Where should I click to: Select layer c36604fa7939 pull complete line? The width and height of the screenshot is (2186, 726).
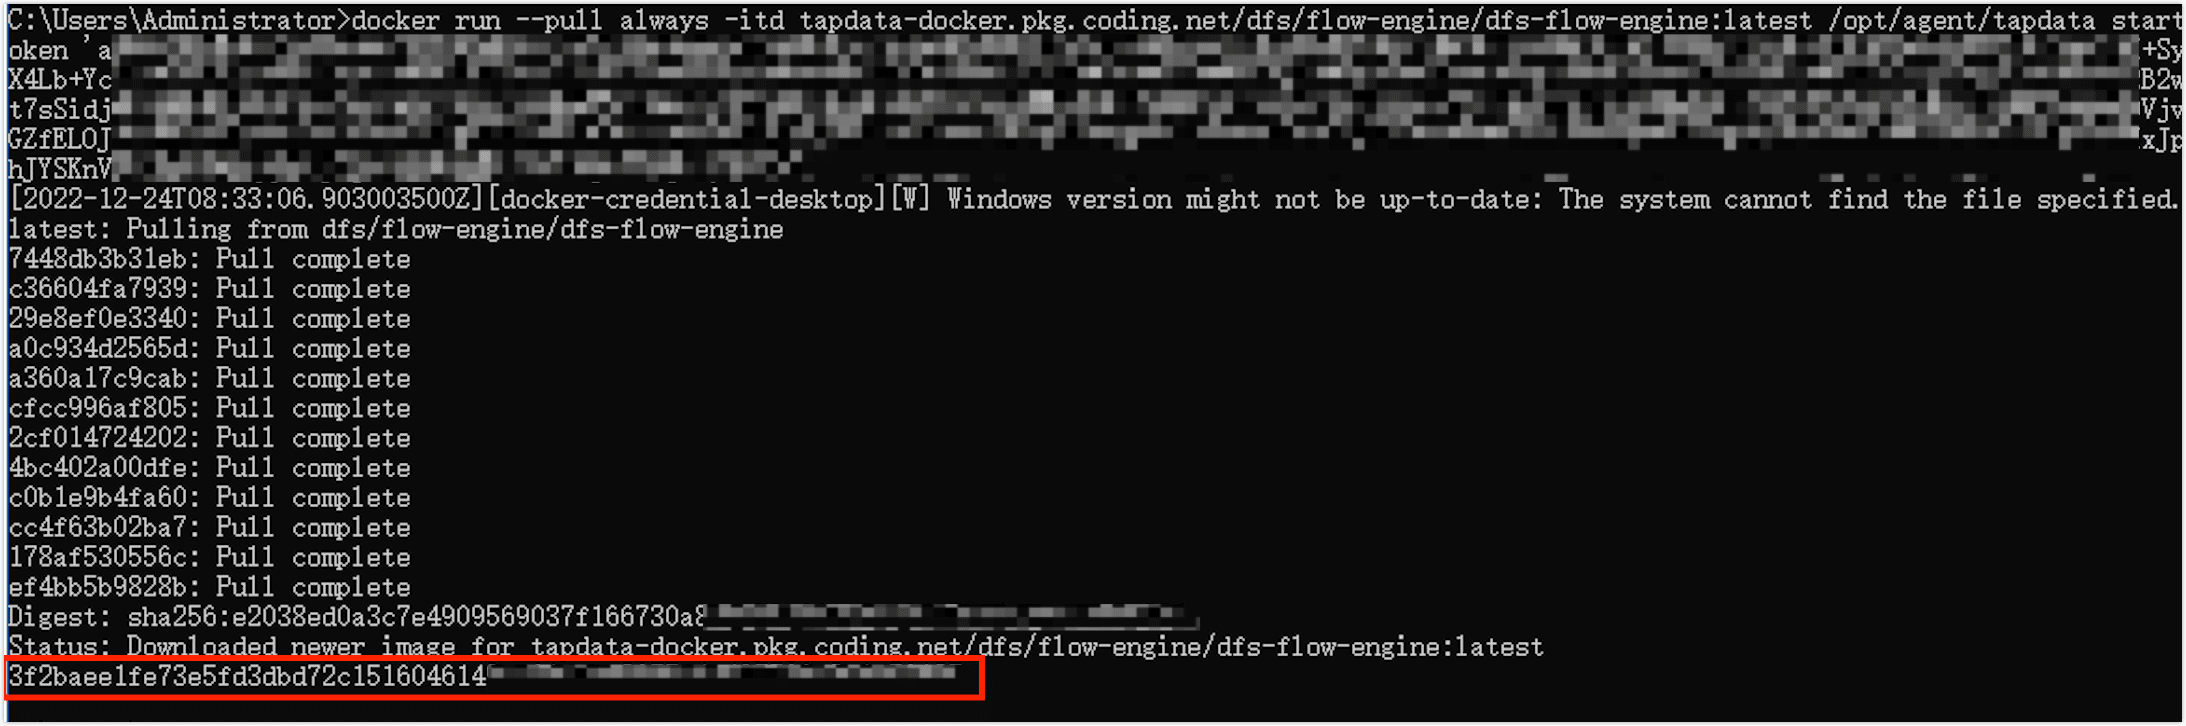point(210,289)
